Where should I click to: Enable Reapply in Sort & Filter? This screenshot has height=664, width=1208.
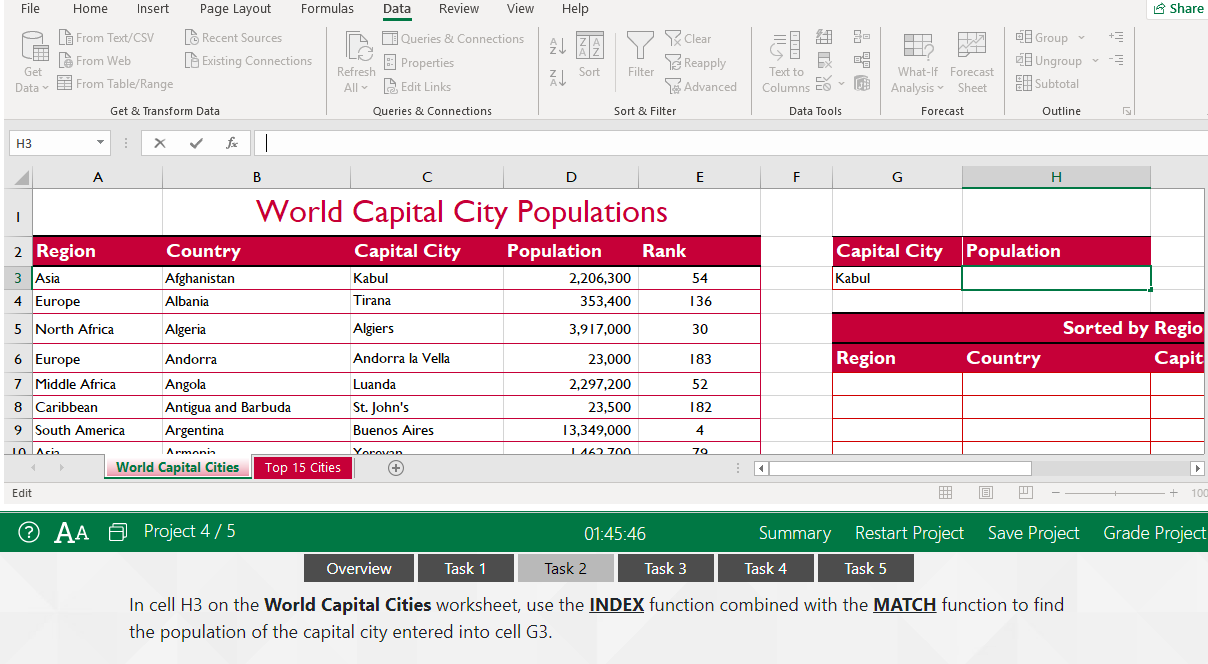point(696,62)
